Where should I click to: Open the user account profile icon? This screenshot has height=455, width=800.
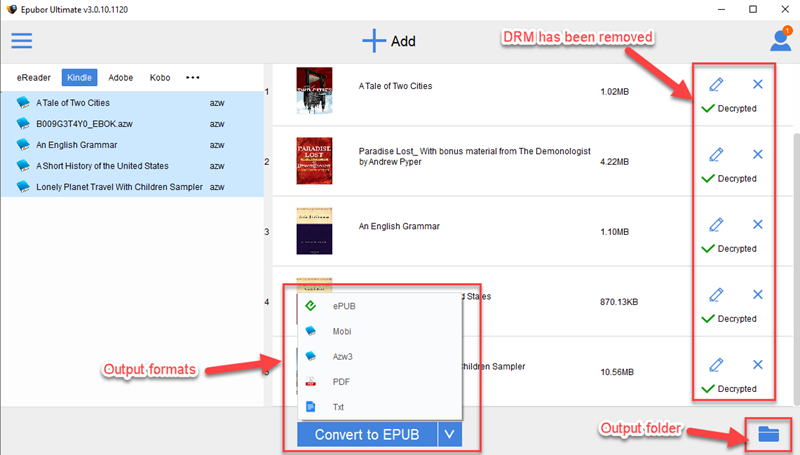tap(781, 40)
